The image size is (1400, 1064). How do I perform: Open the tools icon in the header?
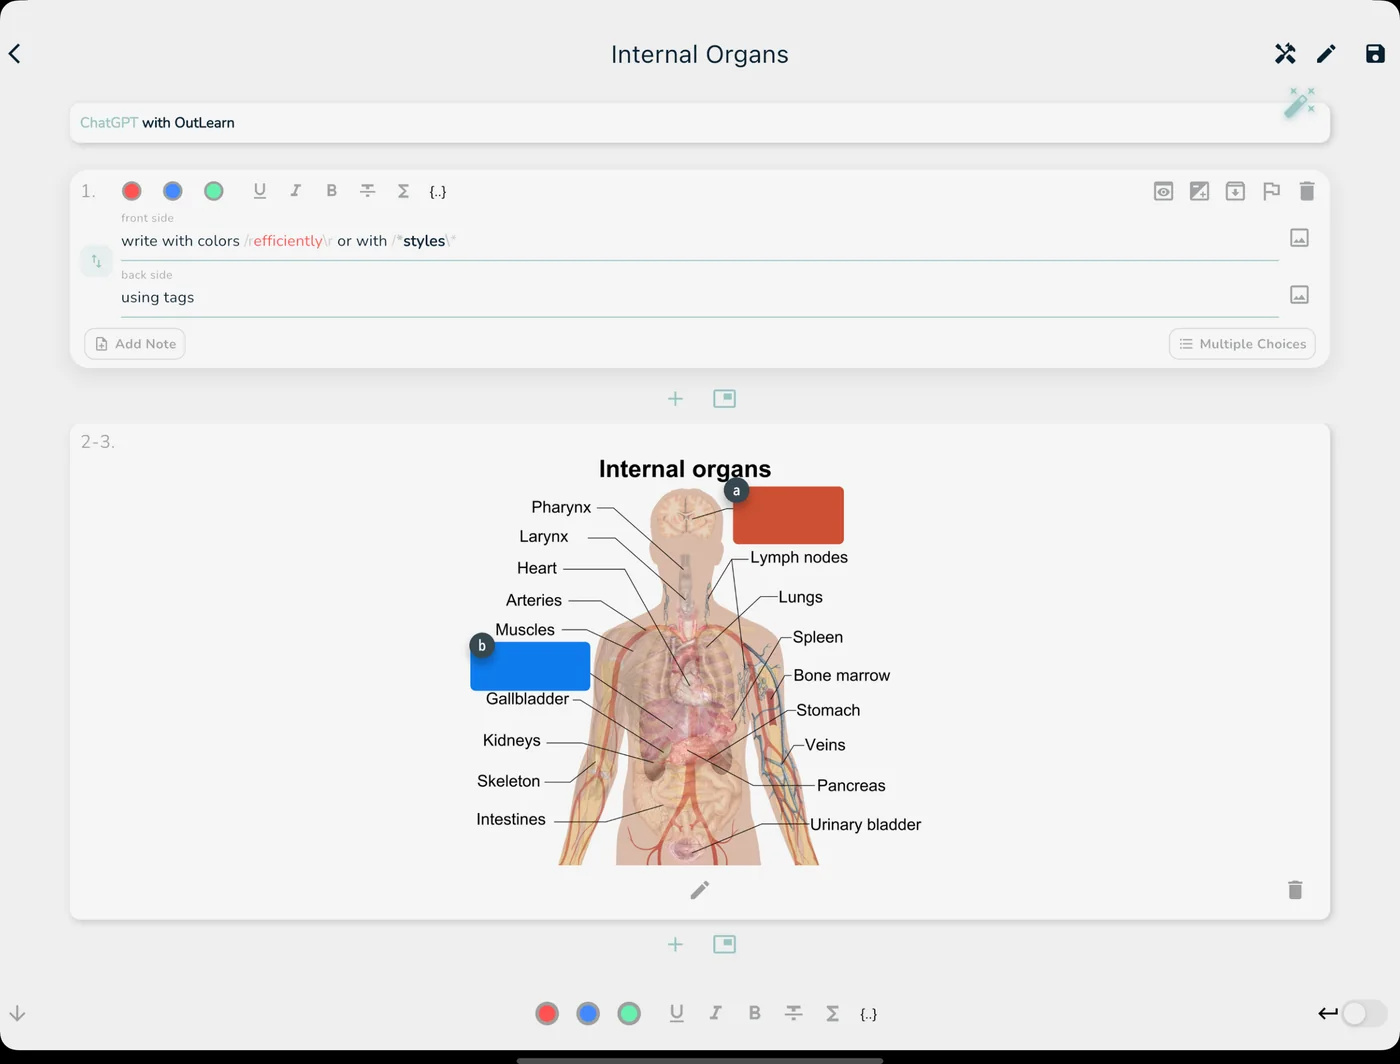point(1285,54)
